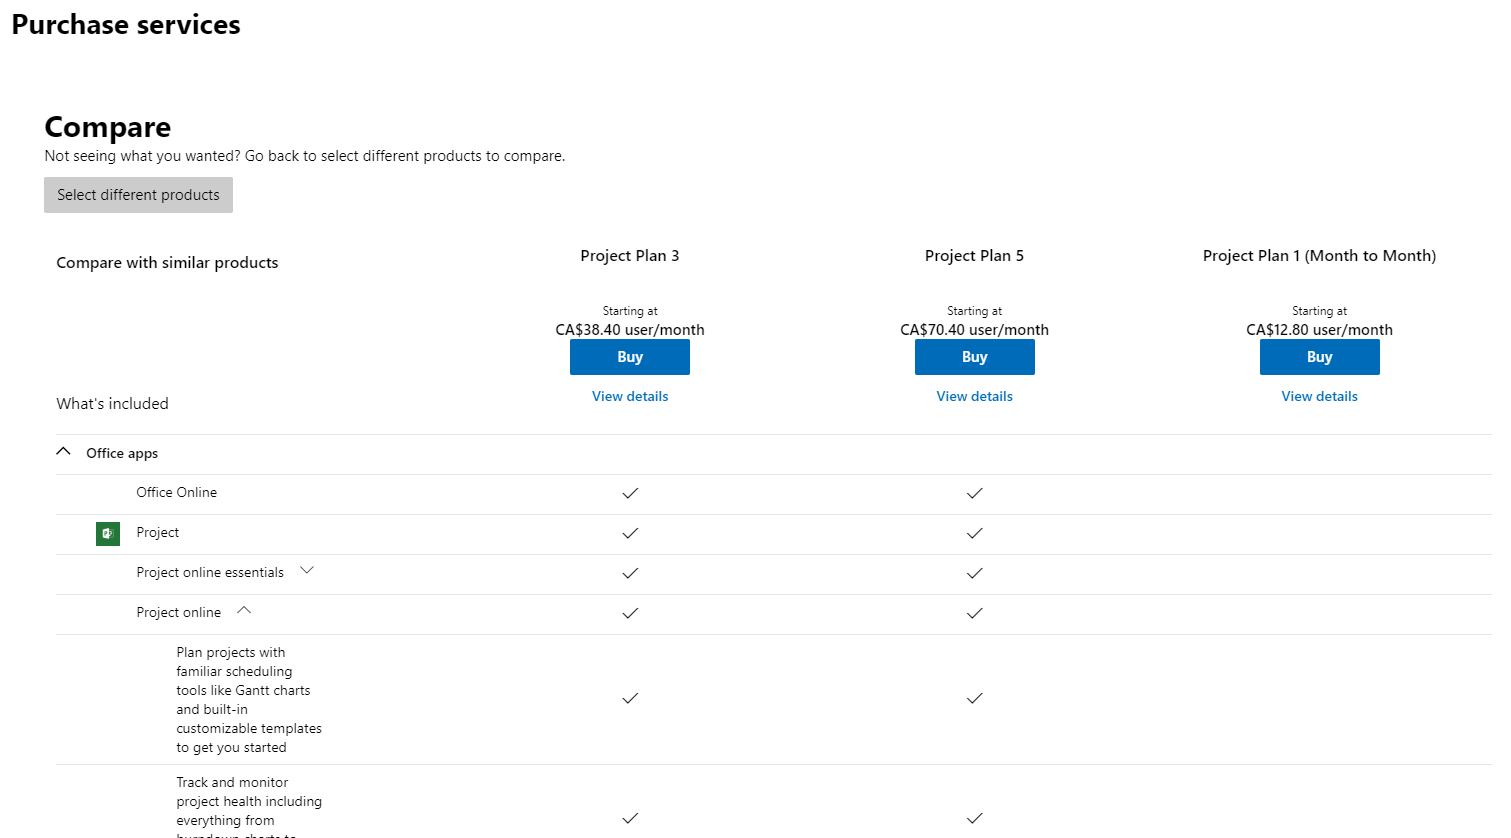
Task: Click the Office apps section label
Action: (122, 453)
